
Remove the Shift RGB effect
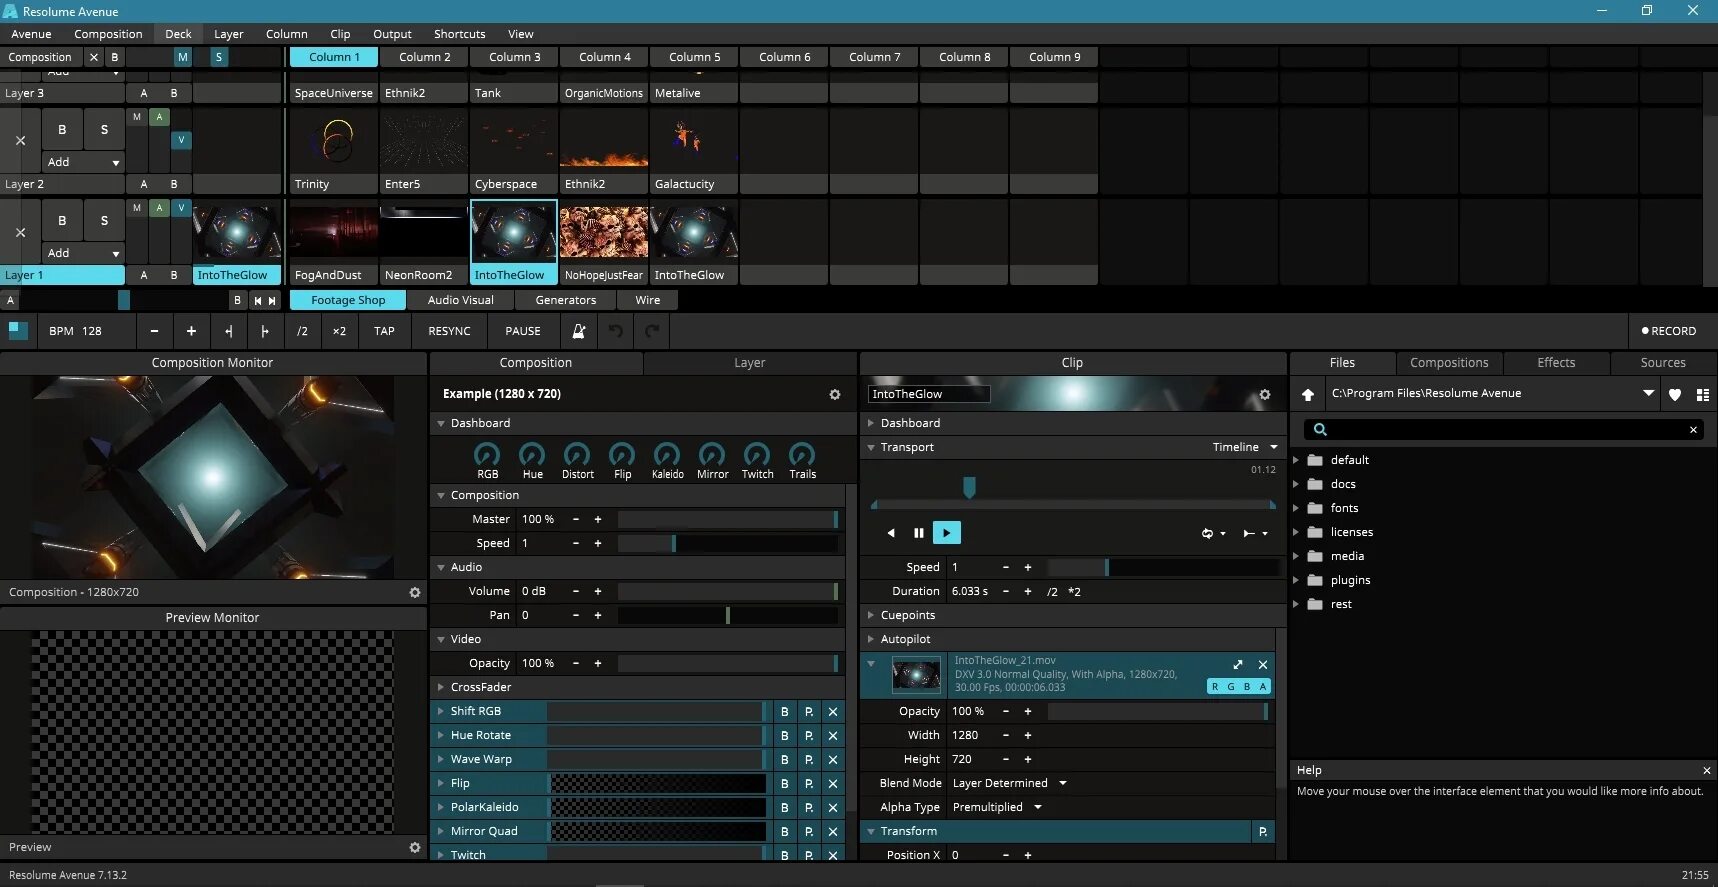[833, 711]
